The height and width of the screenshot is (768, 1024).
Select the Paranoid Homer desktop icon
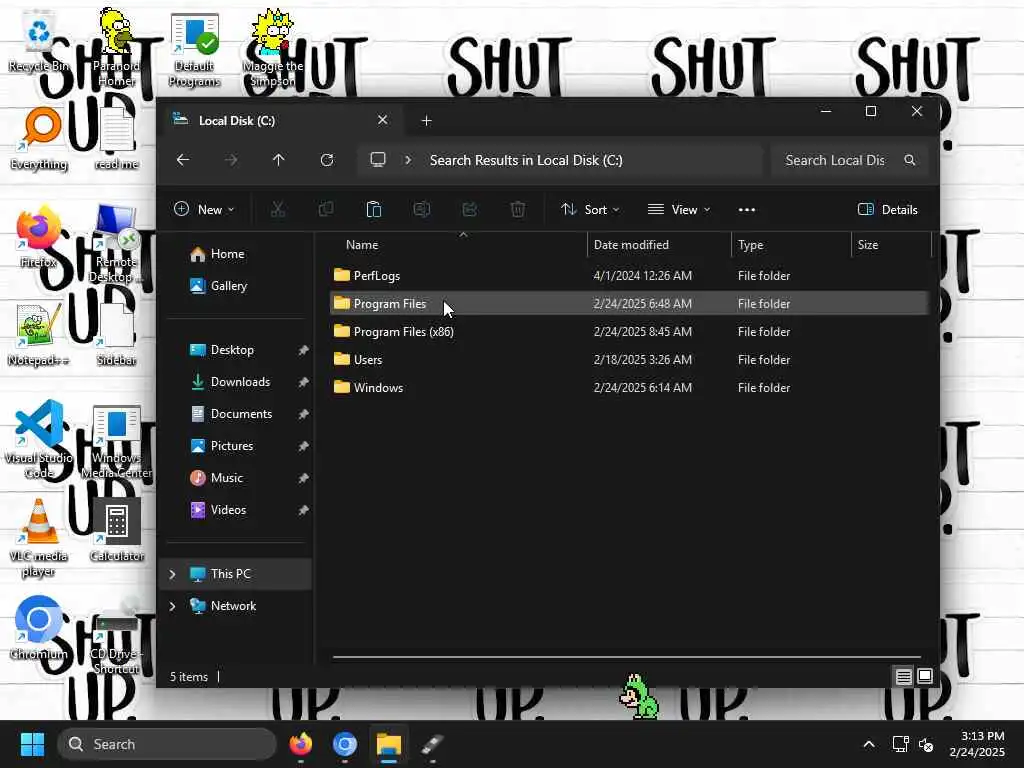116,48
